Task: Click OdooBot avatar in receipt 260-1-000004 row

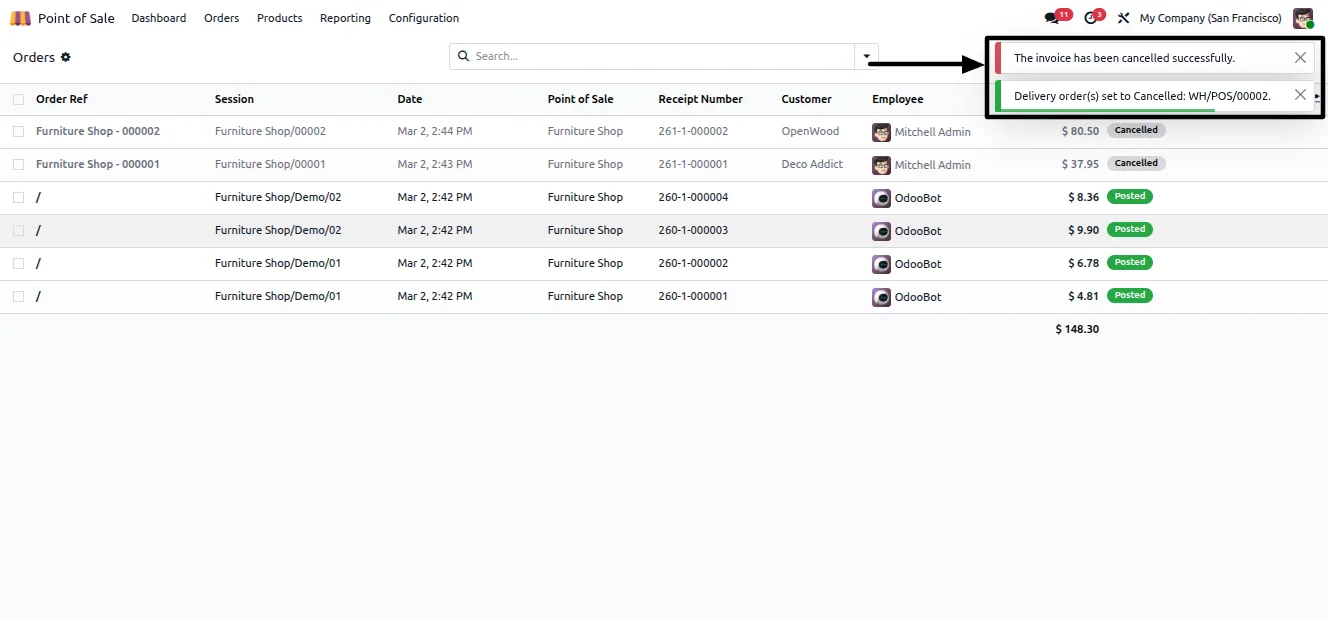Action: tap(881, 198)
